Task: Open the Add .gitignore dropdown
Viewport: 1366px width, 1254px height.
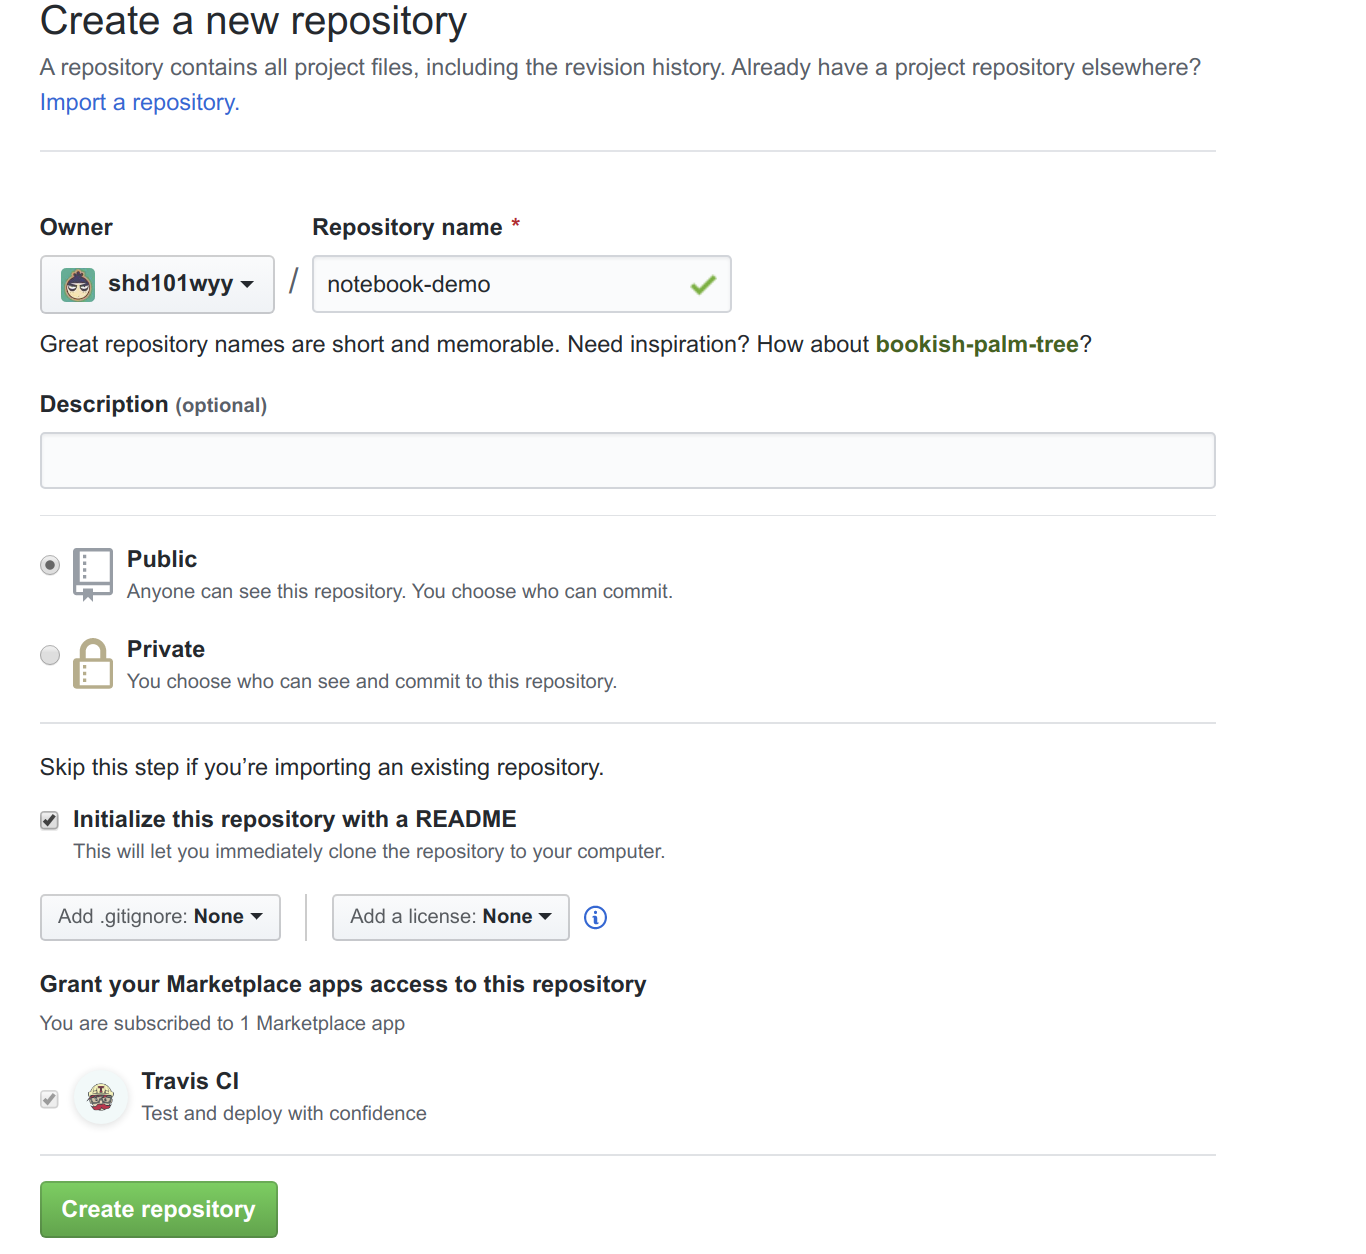Action: (160, 917)
